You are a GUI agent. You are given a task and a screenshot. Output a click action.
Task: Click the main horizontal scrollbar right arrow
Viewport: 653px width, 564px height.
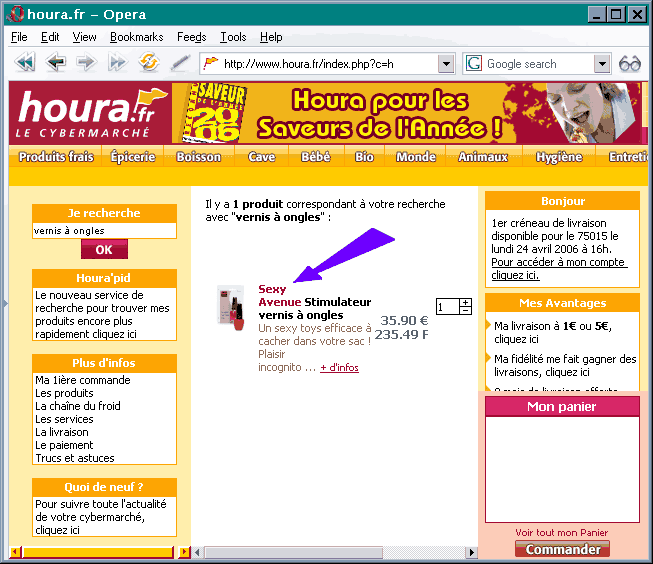point(471,552)
